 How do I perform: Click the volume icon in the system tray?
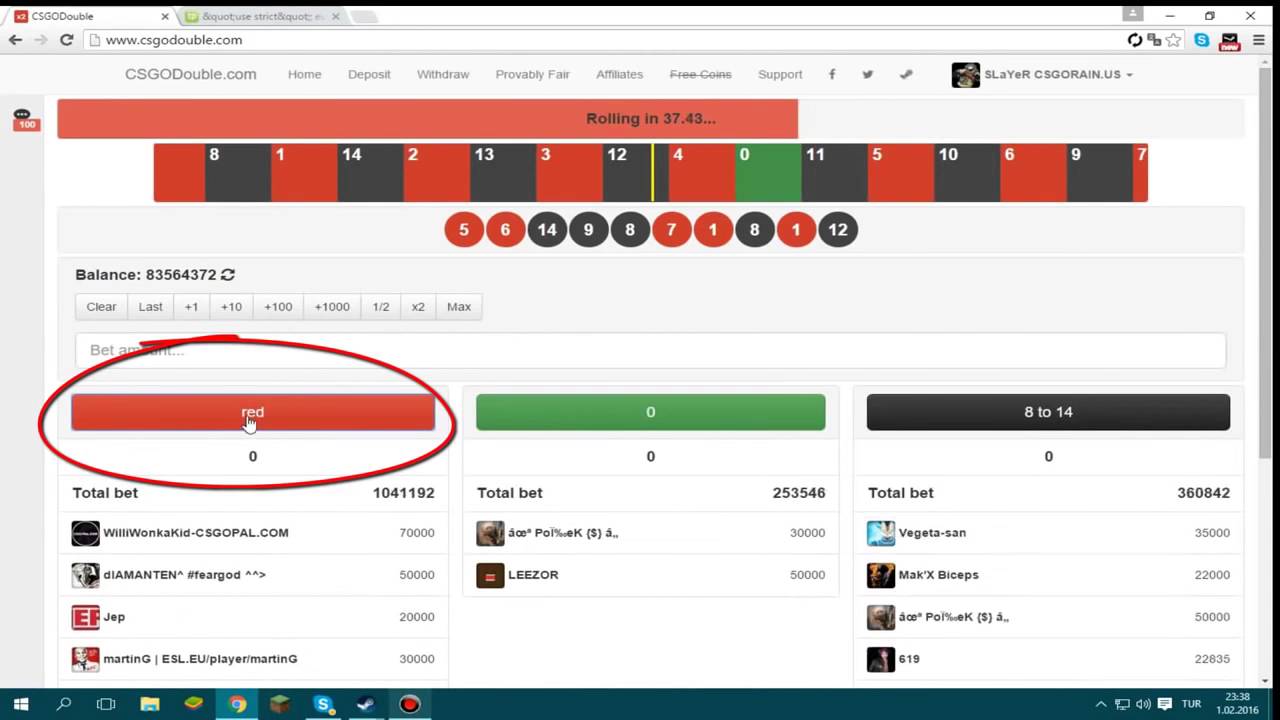1143,704
